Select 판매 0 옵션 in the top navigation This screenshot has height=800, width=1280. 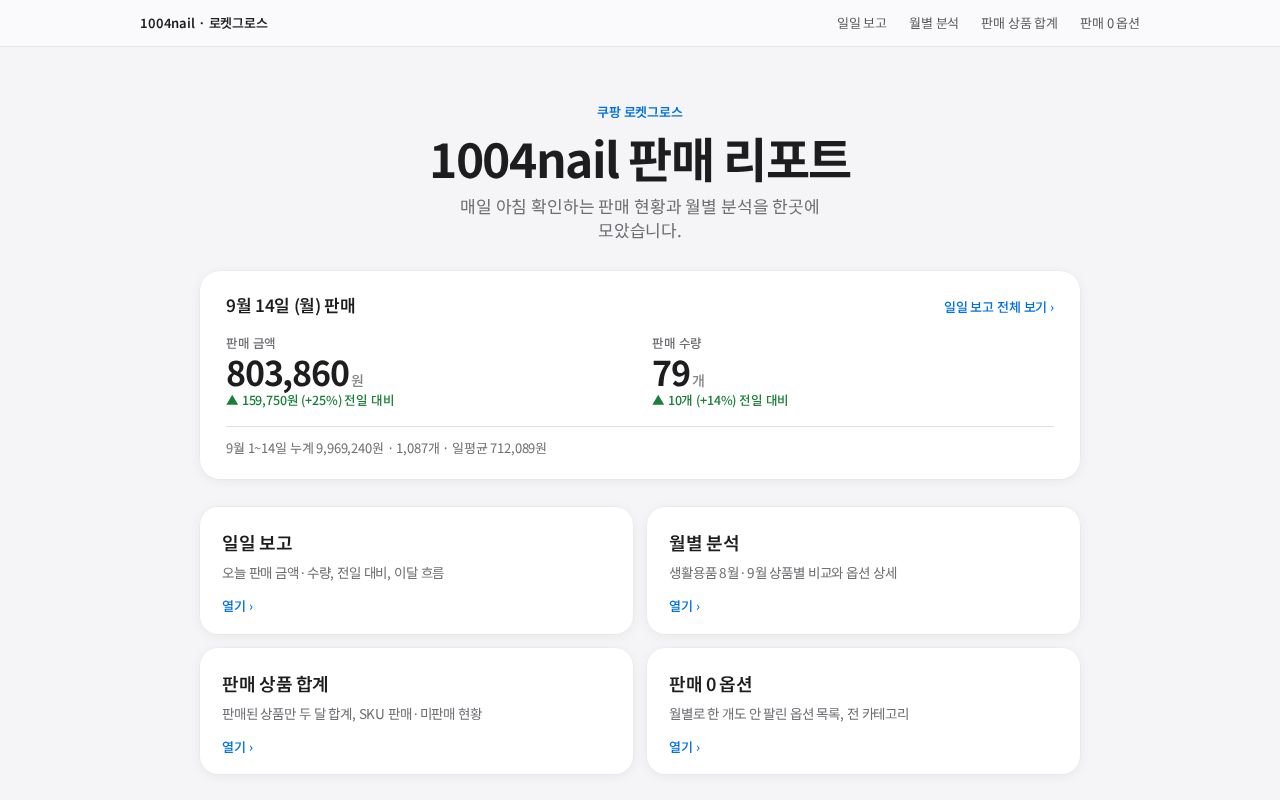pos(1110,23)
